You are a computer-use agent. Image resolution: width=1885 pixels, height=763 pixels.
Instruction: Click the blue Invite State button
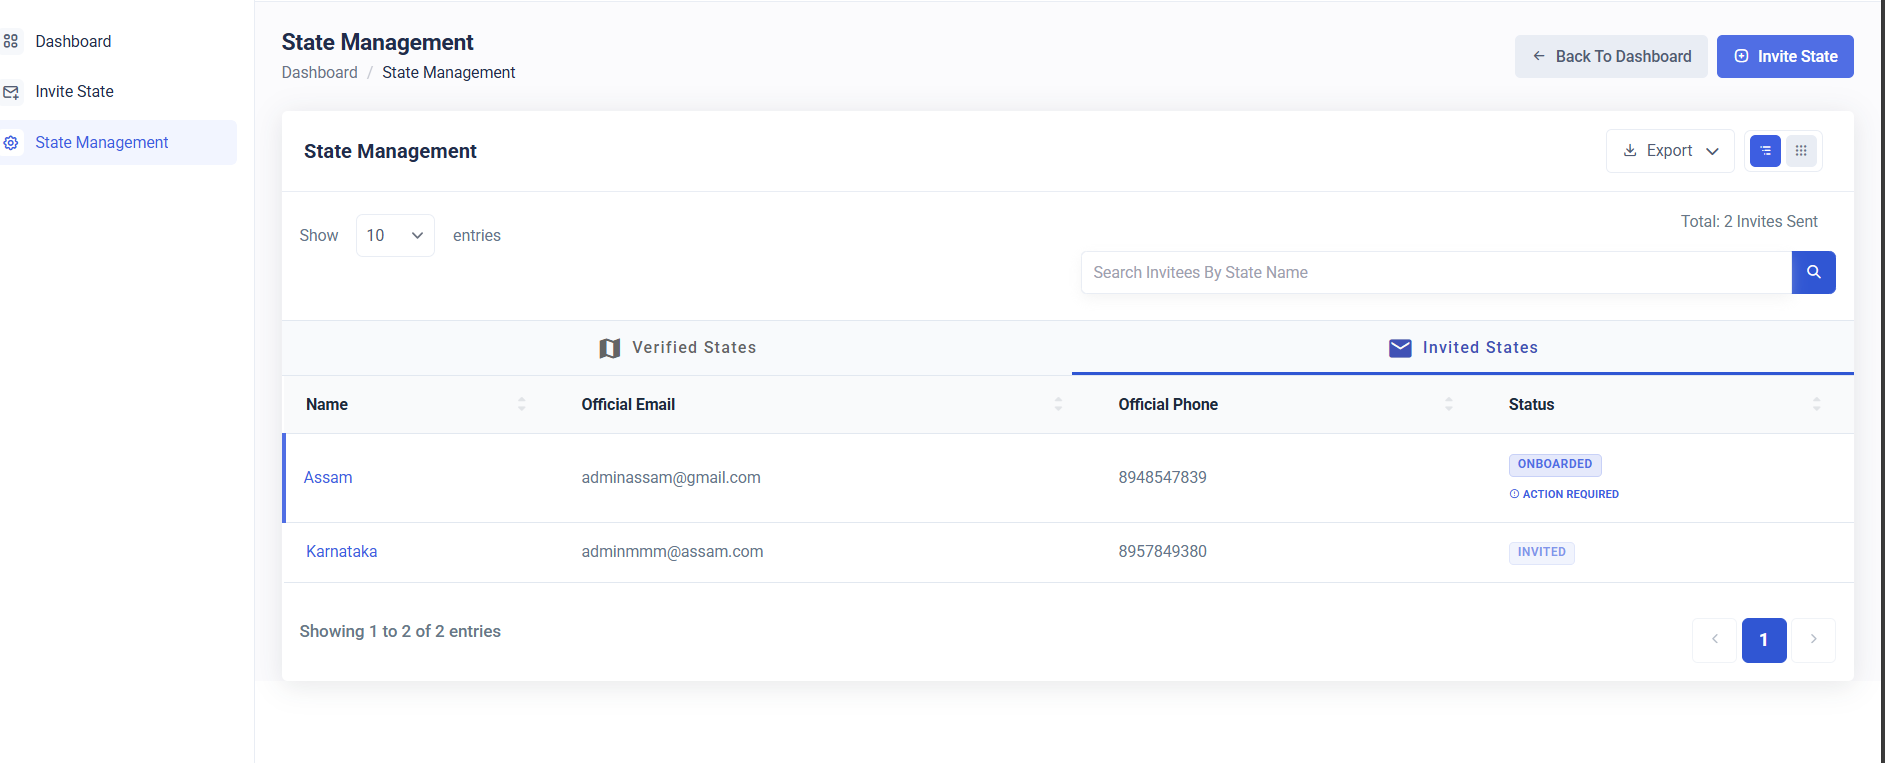click(1785, 57)
